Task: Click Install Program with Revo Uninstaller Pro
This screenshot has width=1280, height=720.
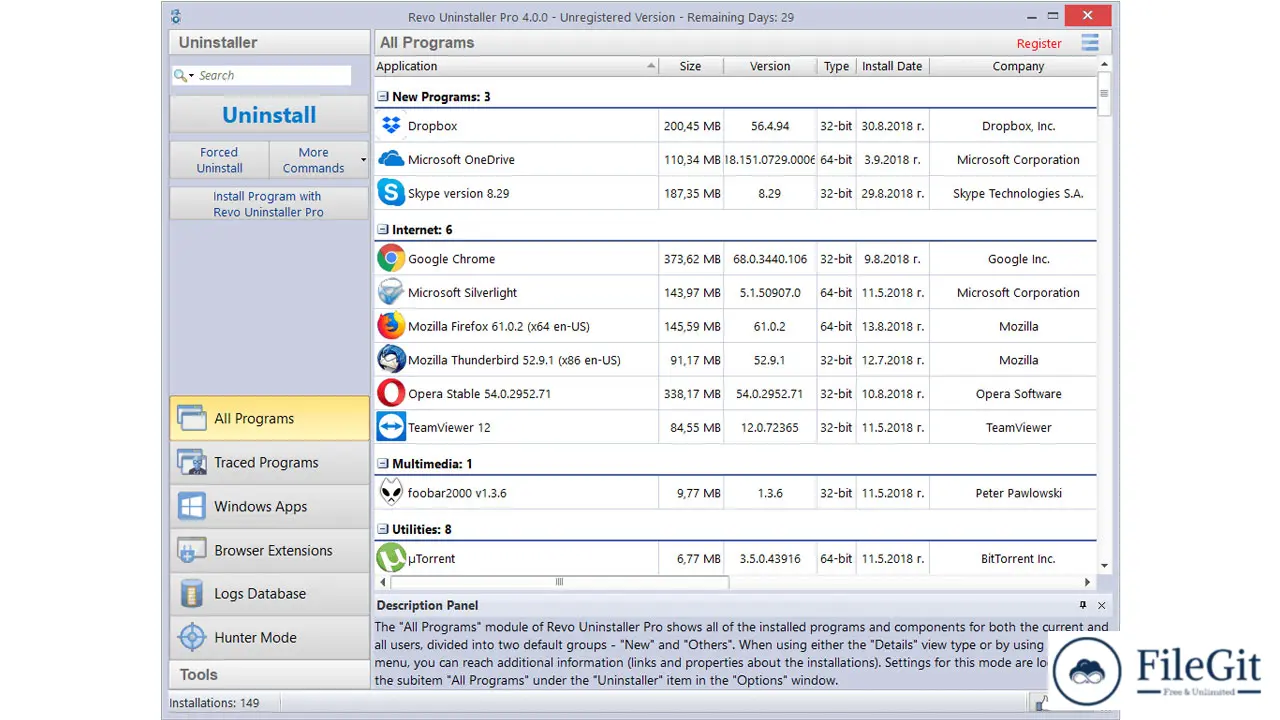Action: (269, 204)
